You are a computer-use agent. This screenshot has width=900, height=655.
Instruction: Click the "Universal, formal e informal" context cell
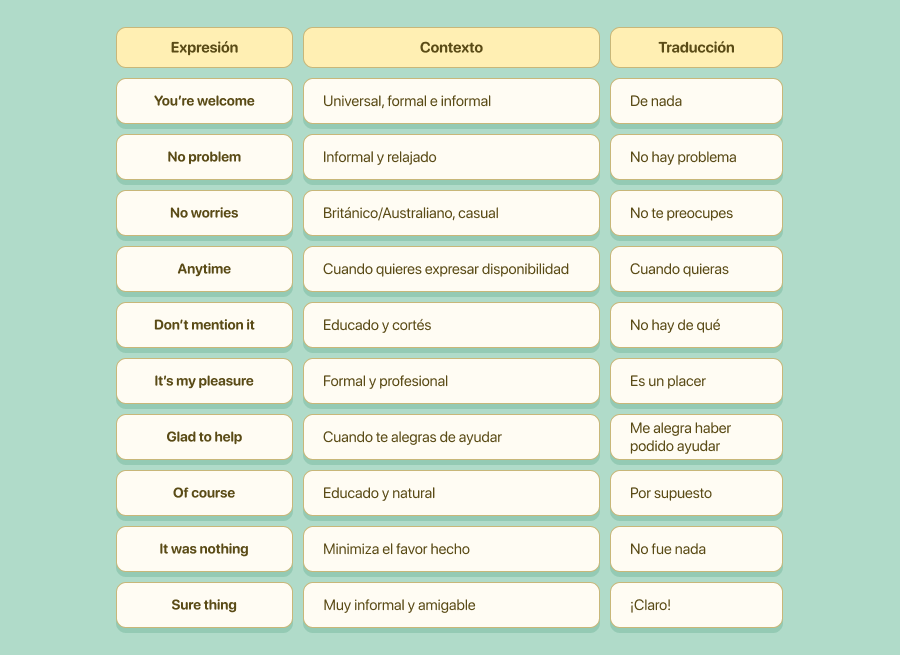click(x=451, y=101)
